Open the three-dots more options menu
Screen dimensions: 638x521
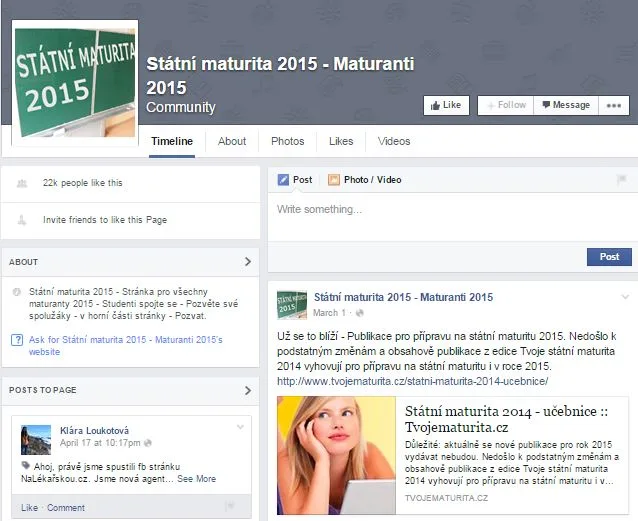pos(614,105)
